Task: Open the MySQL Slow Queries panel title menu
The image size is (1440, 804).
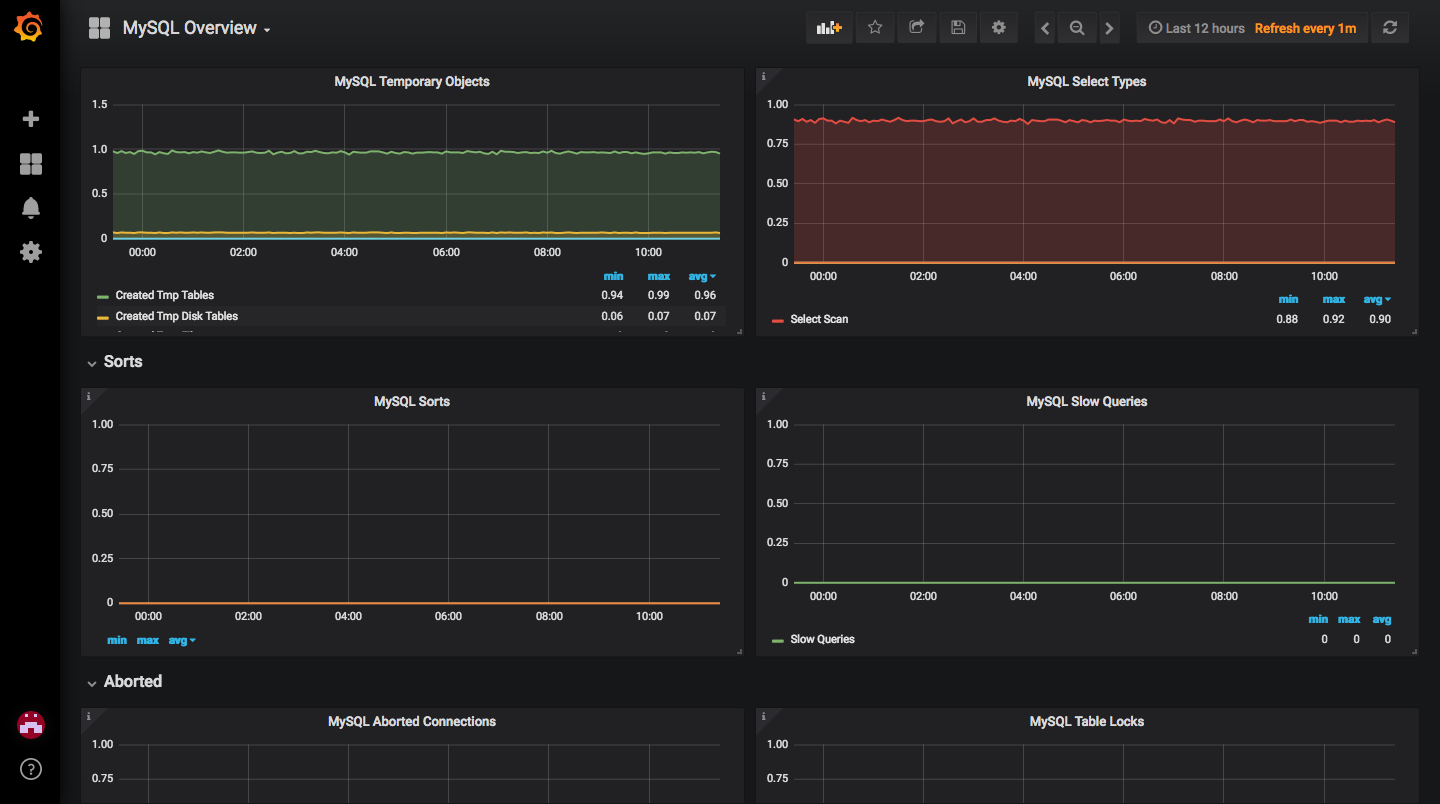Action: (1086, 402)
